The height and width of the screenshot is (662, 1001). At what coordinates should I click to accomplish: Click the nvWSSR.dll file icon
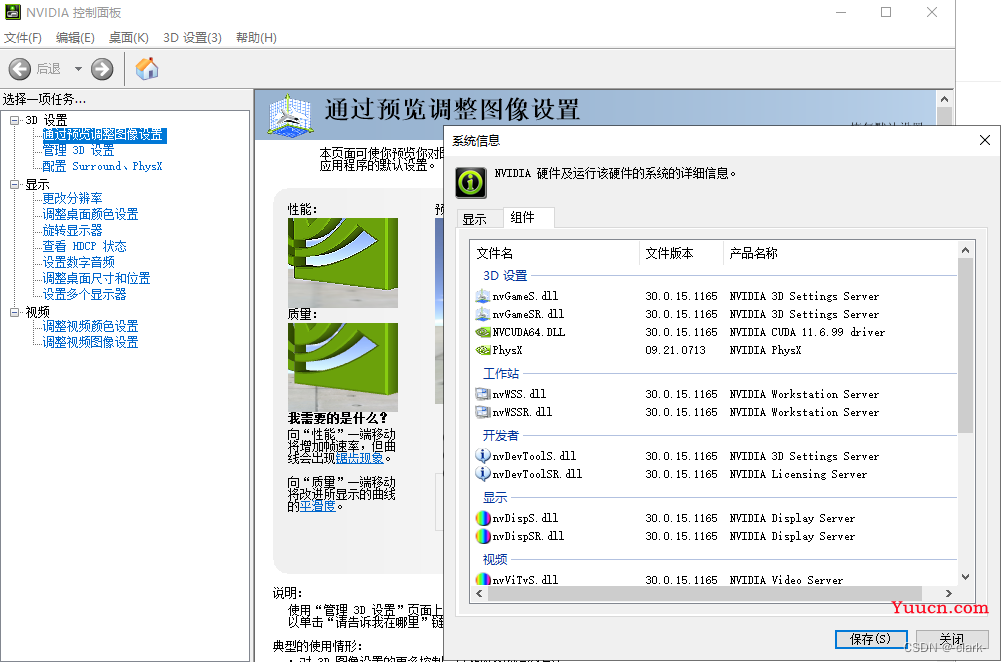tap(483, 412)
